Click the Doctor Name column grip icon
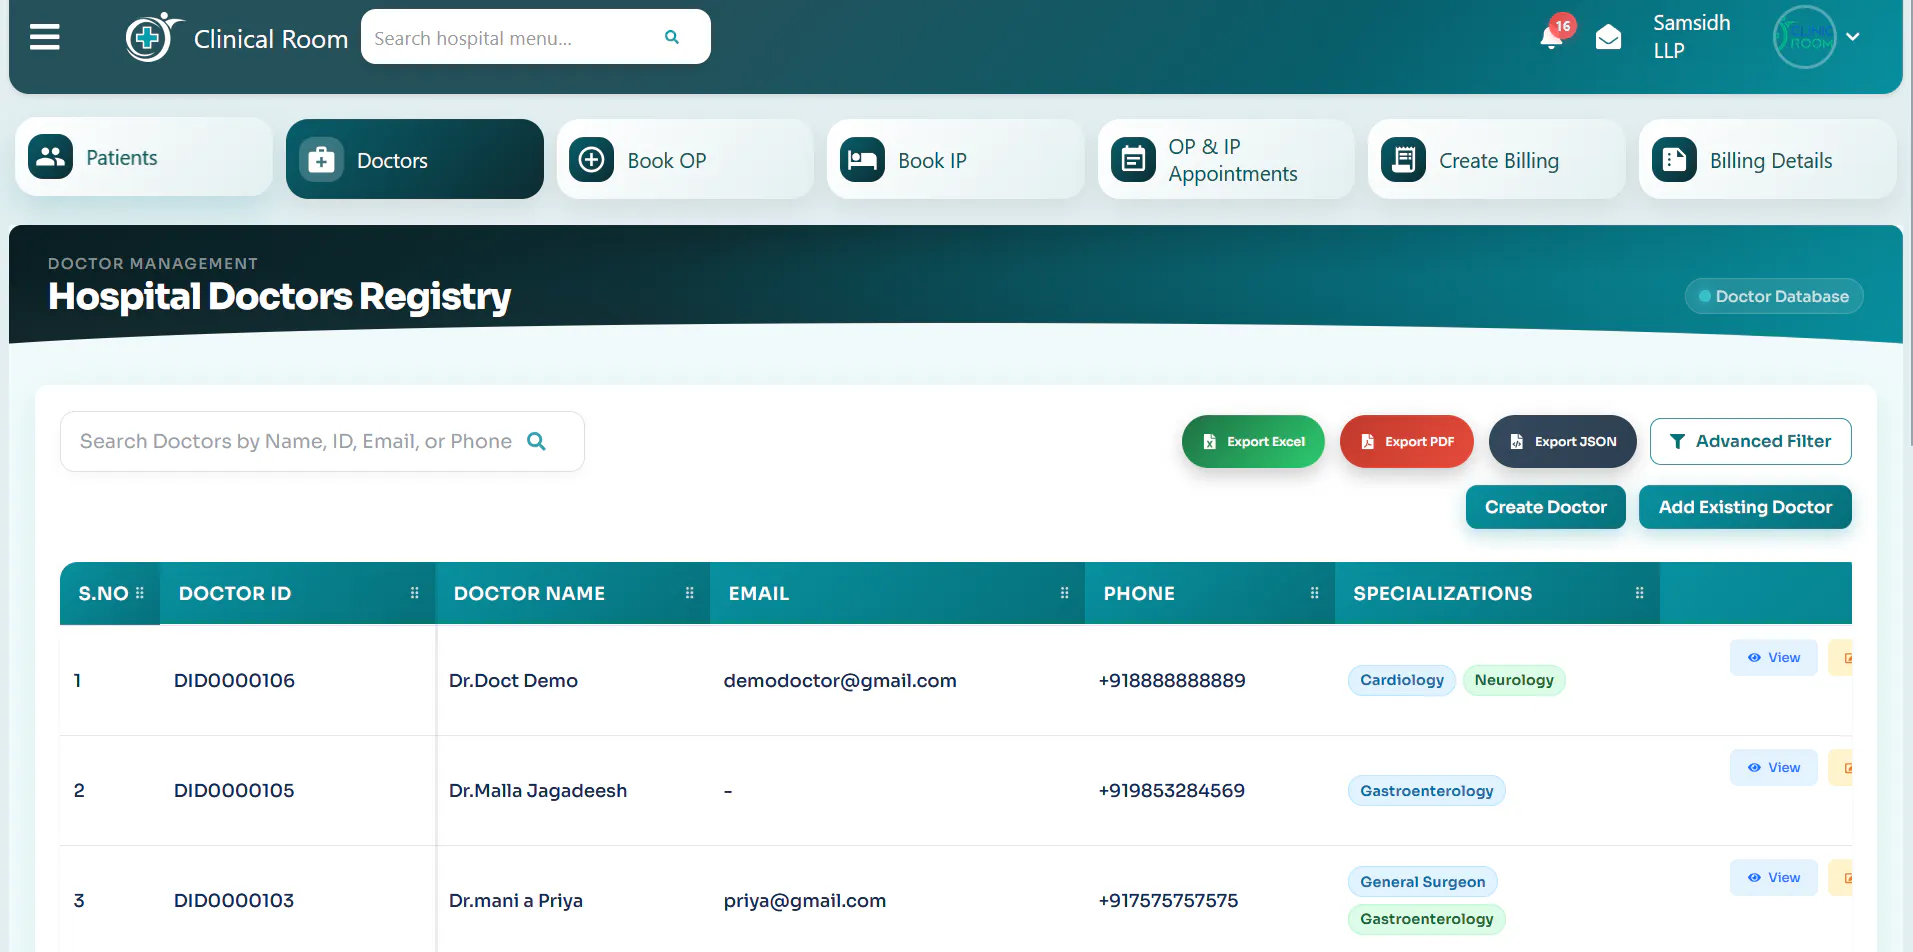This screenshot has height=952, width=1913. pyautogui.click(x=690, y=593)
